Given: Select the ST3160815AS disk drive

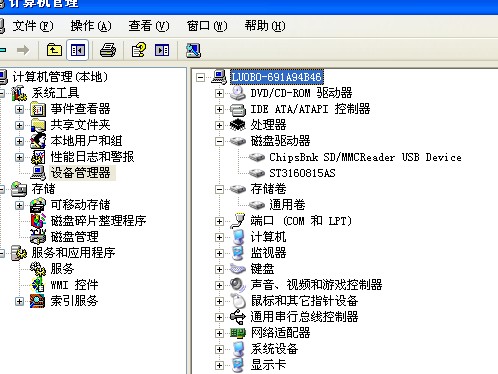Looking at the screenshot, I should tap(302, 173).
